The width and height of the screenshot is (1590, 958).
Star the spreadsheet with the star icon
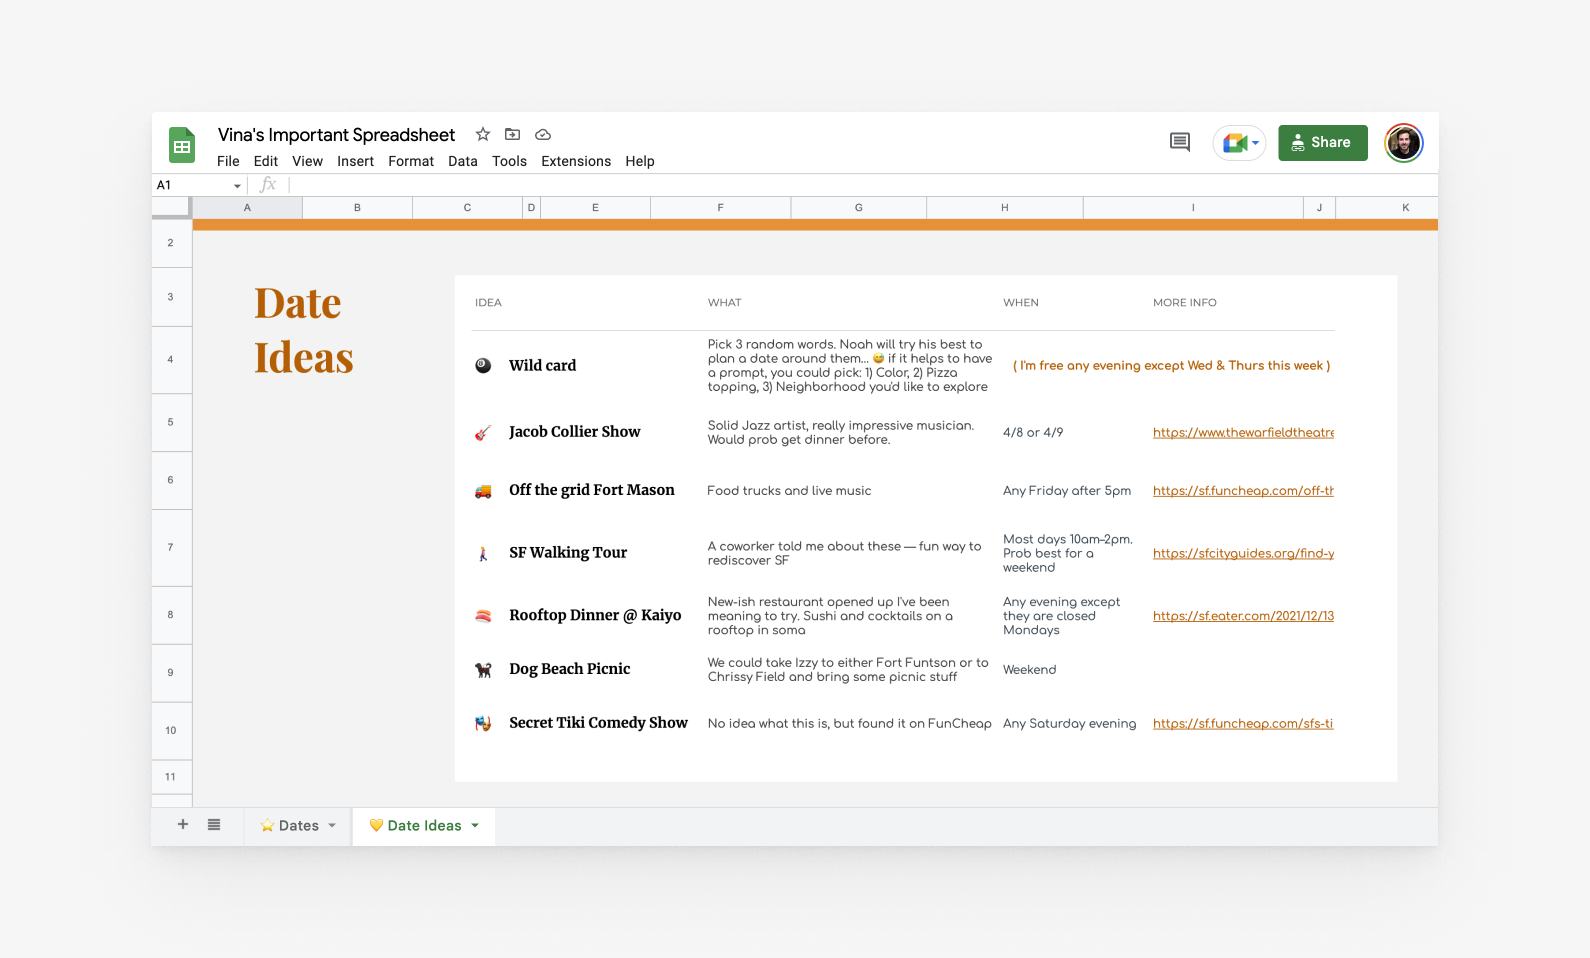[483, 134]
